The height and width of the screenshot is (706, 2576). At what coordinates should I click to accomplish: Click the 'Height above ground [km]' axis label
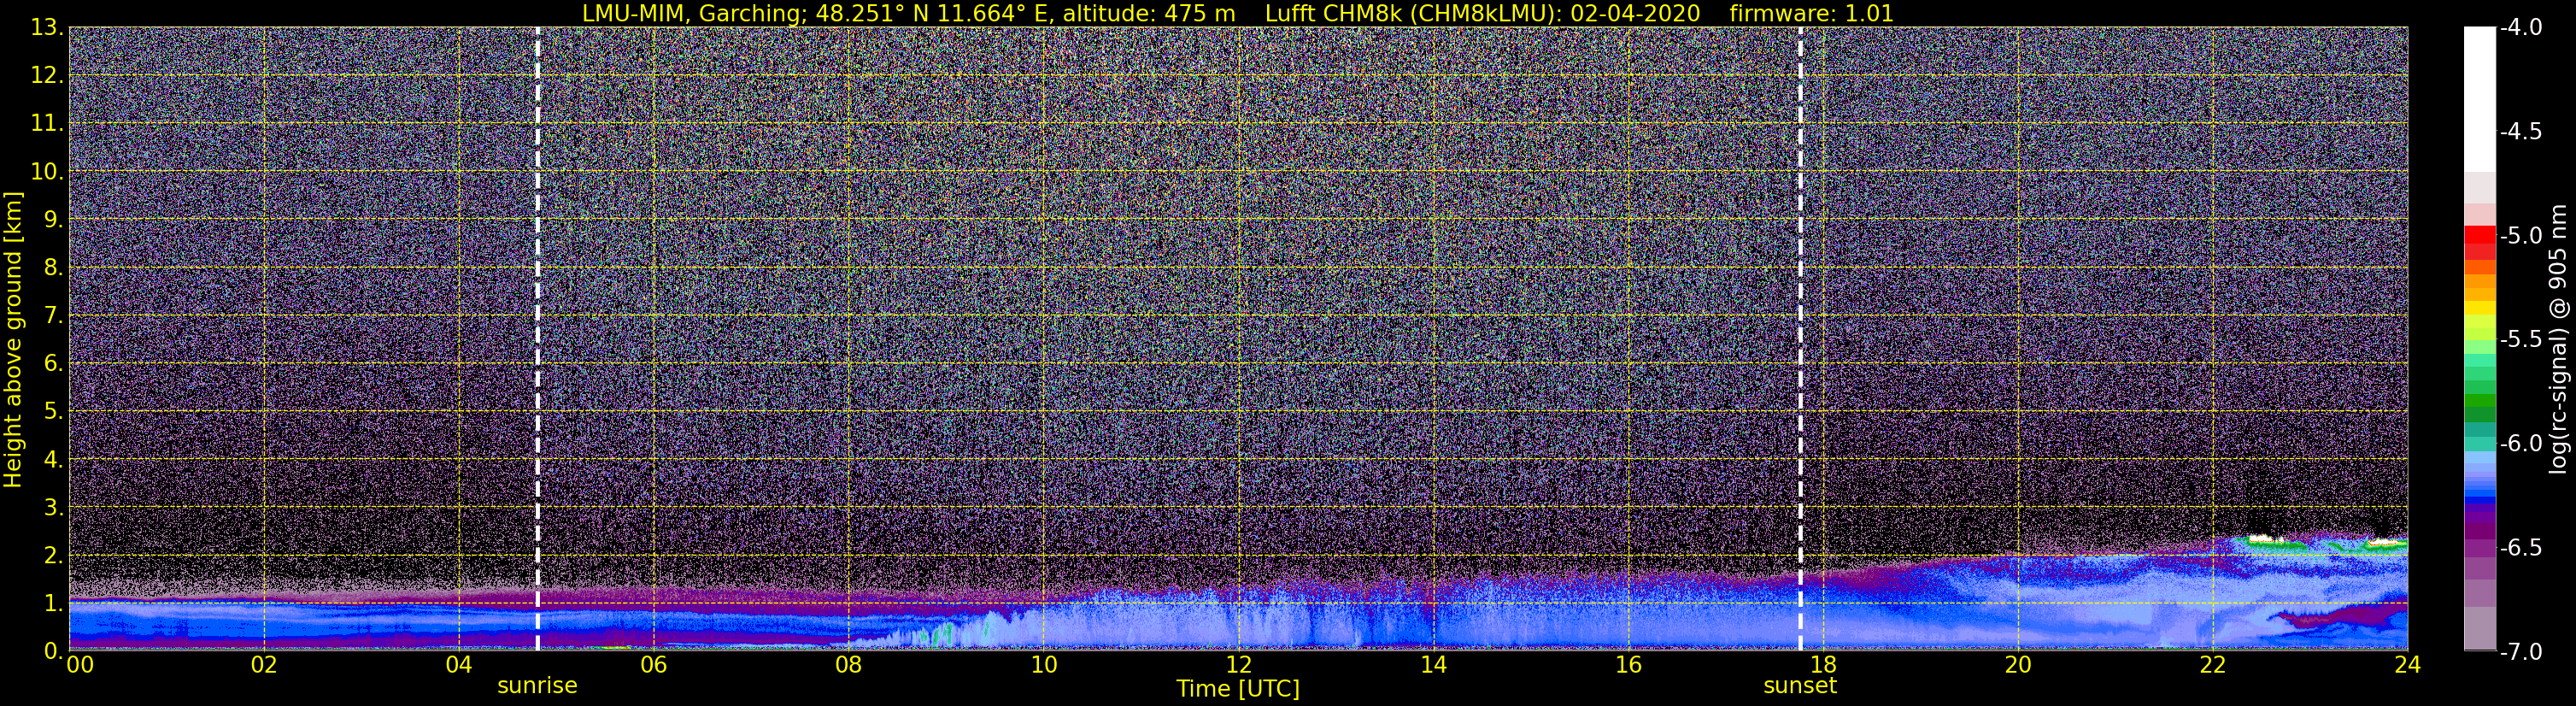click(13, 339)
